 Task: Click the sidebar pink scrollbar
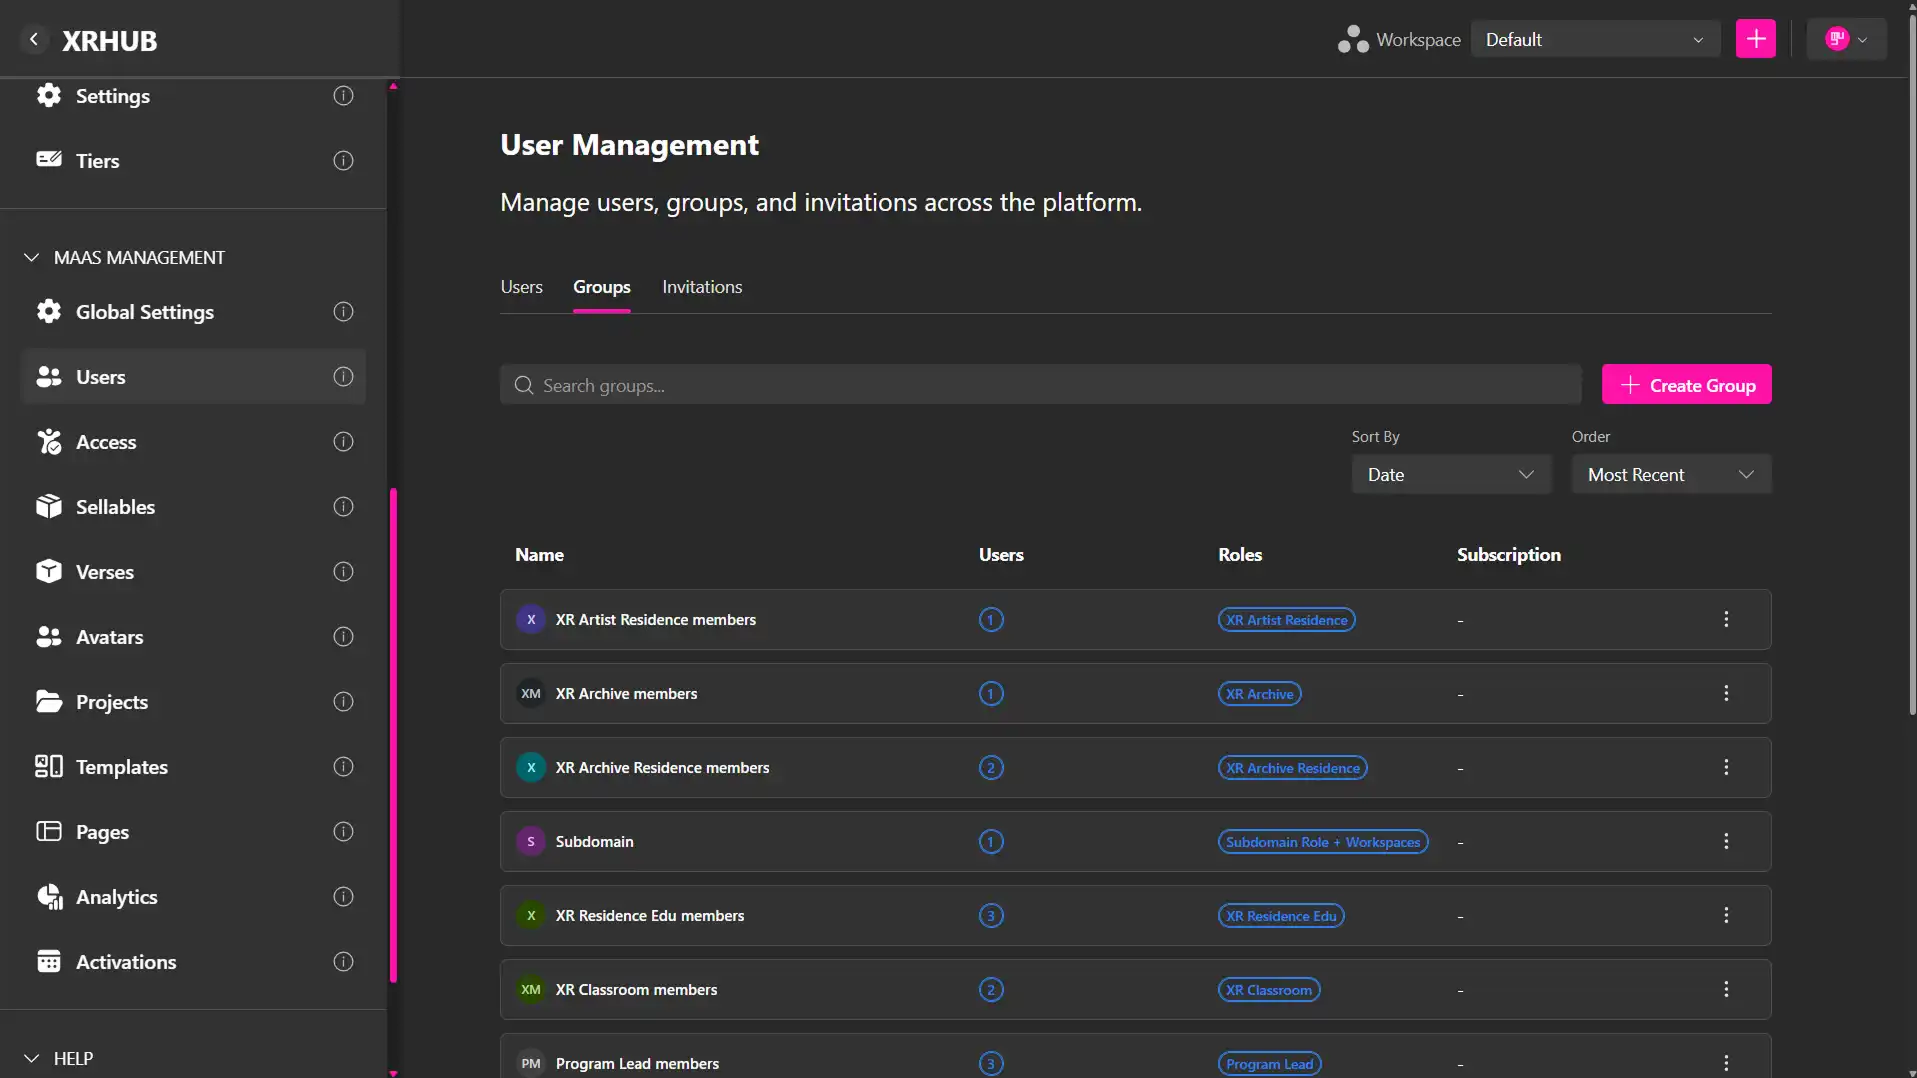coord(393,735)
